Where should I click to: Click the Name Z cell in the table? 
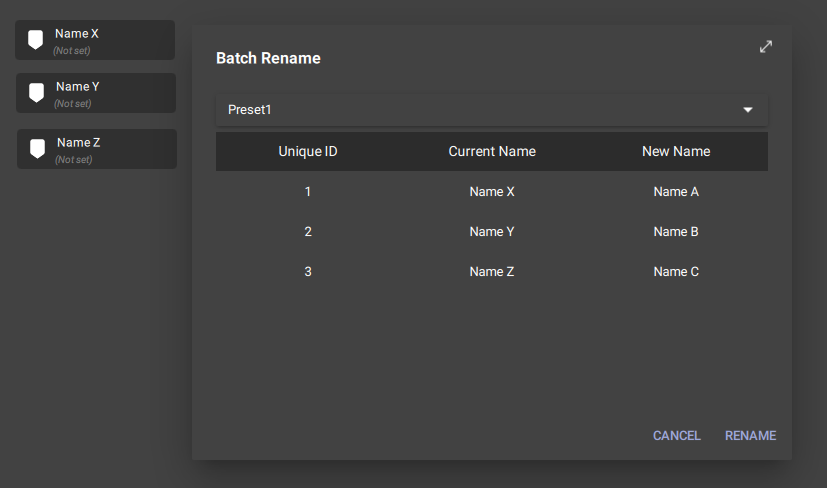492,272
